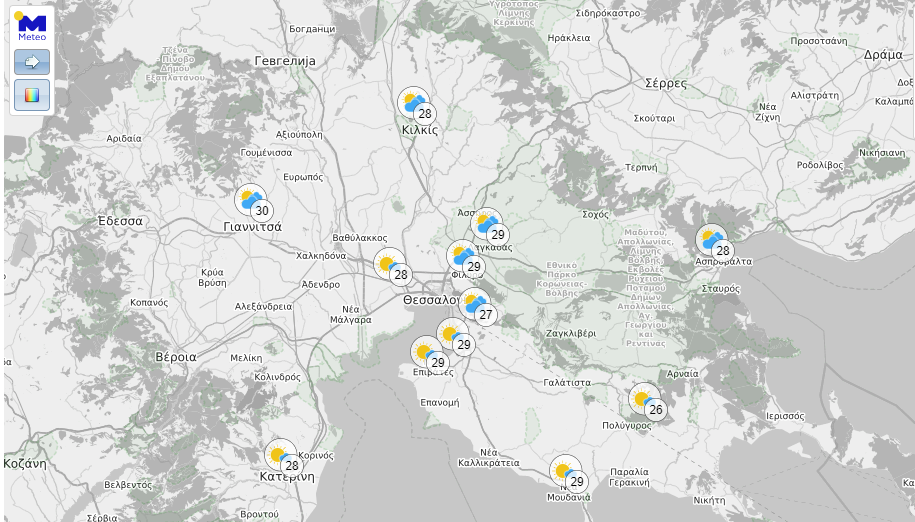This screenshot has height=522, width=915.
Task: Select the Giannitsa weather icon showing 30
Action: pyautogui.click(x=250, y=199)
